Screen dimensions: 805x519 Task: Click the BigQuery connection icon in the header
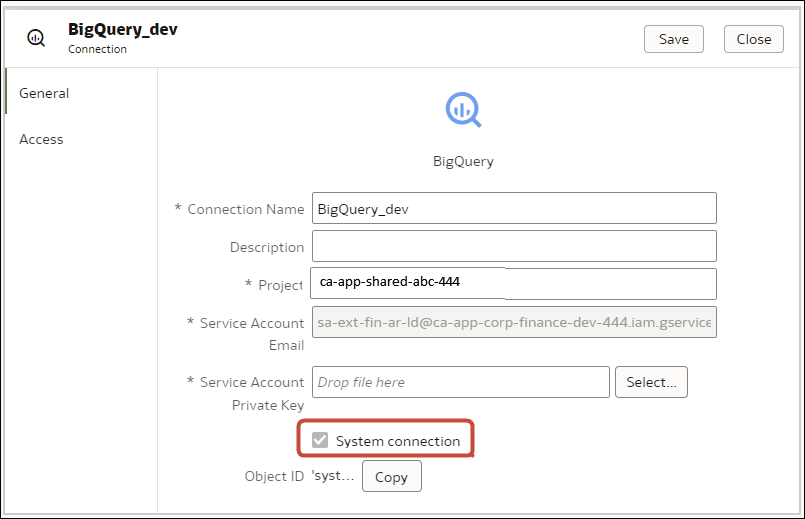(36, 38)
